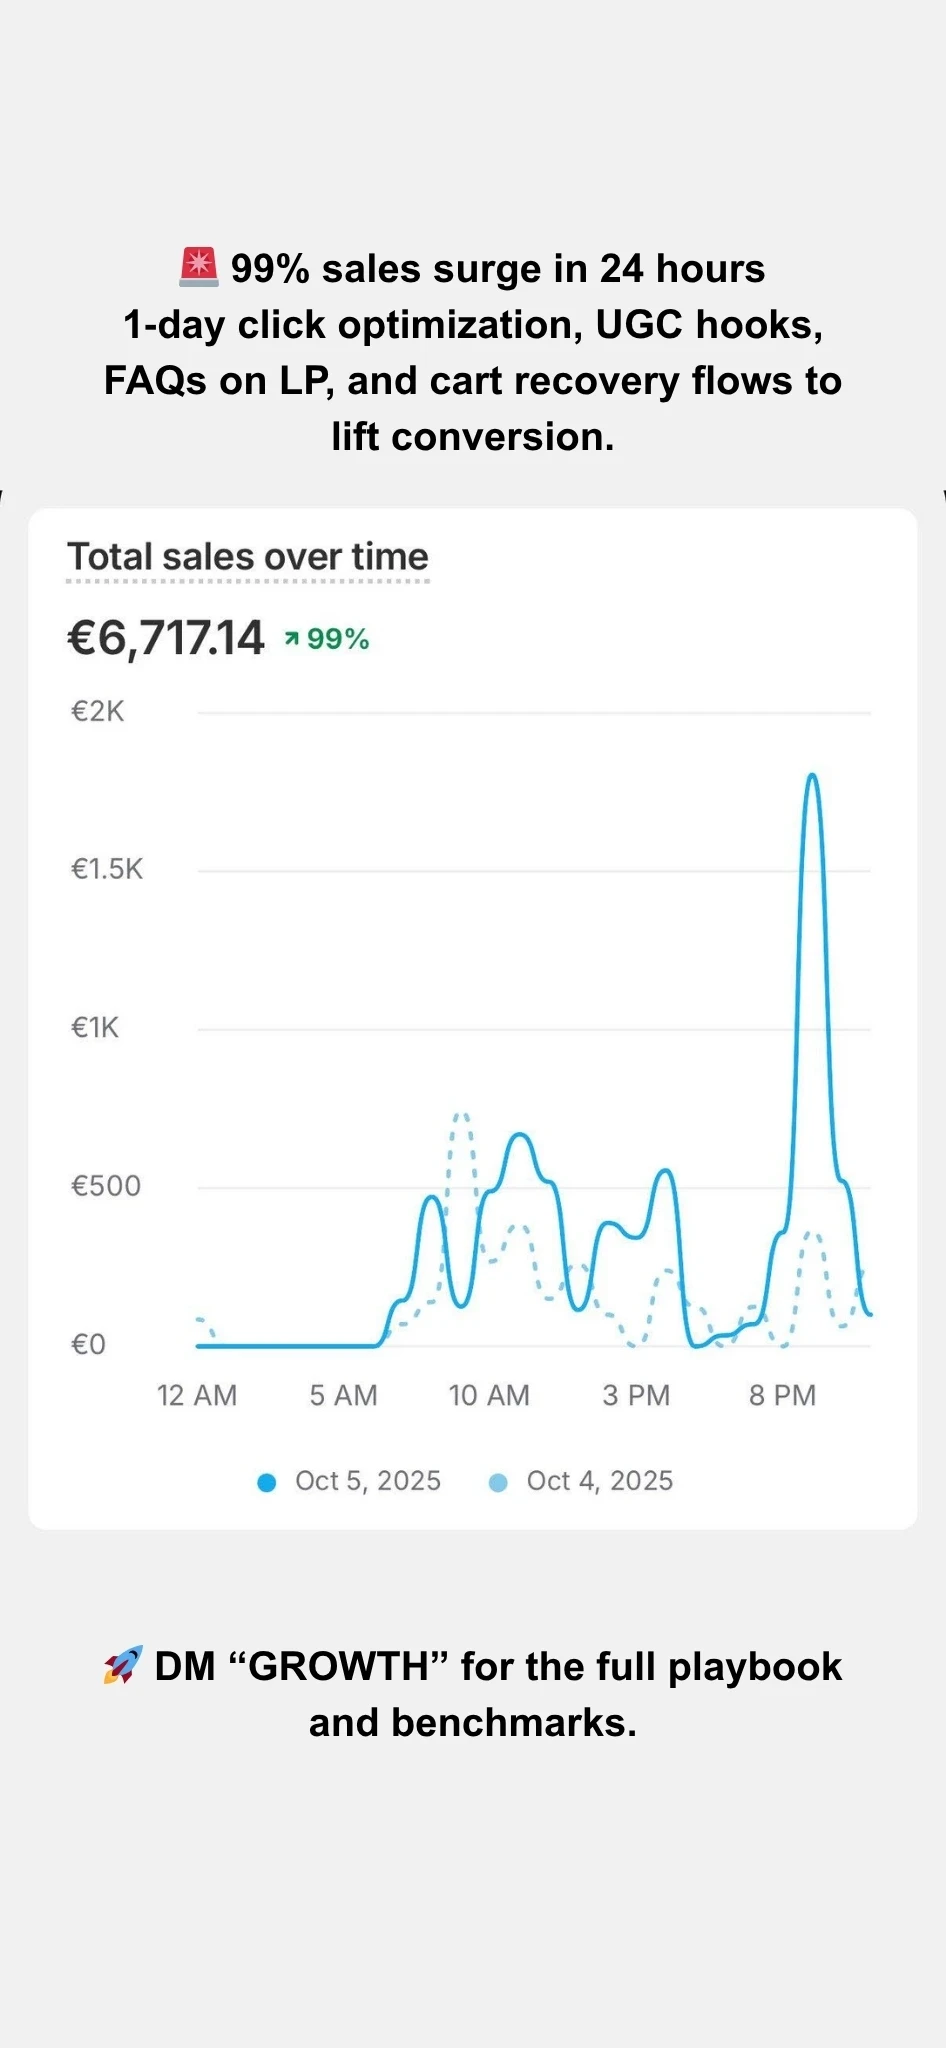Click the green upward trend arrow

coord(292,638)
